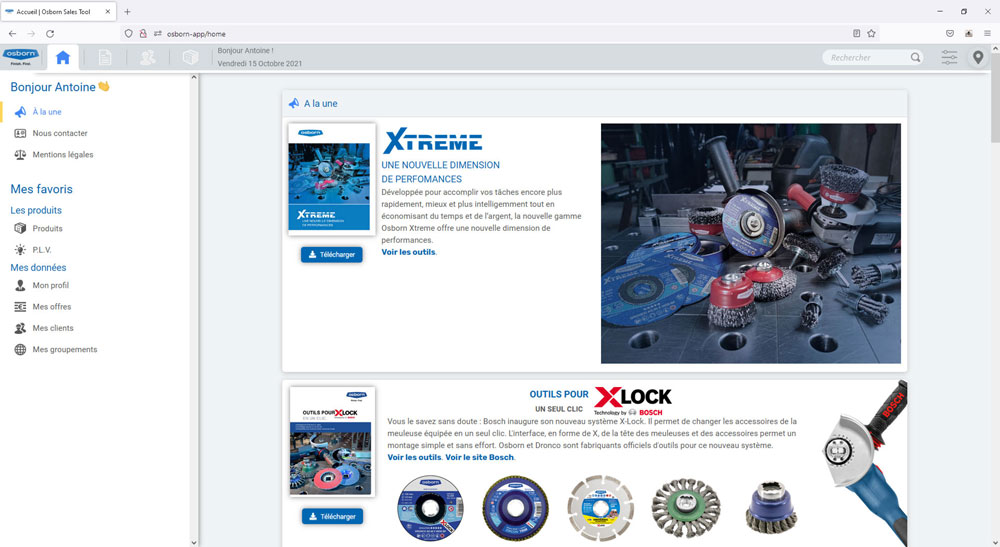1000x547 pixels.
Task: Click the Mes données heading
Action: [38, 268]
